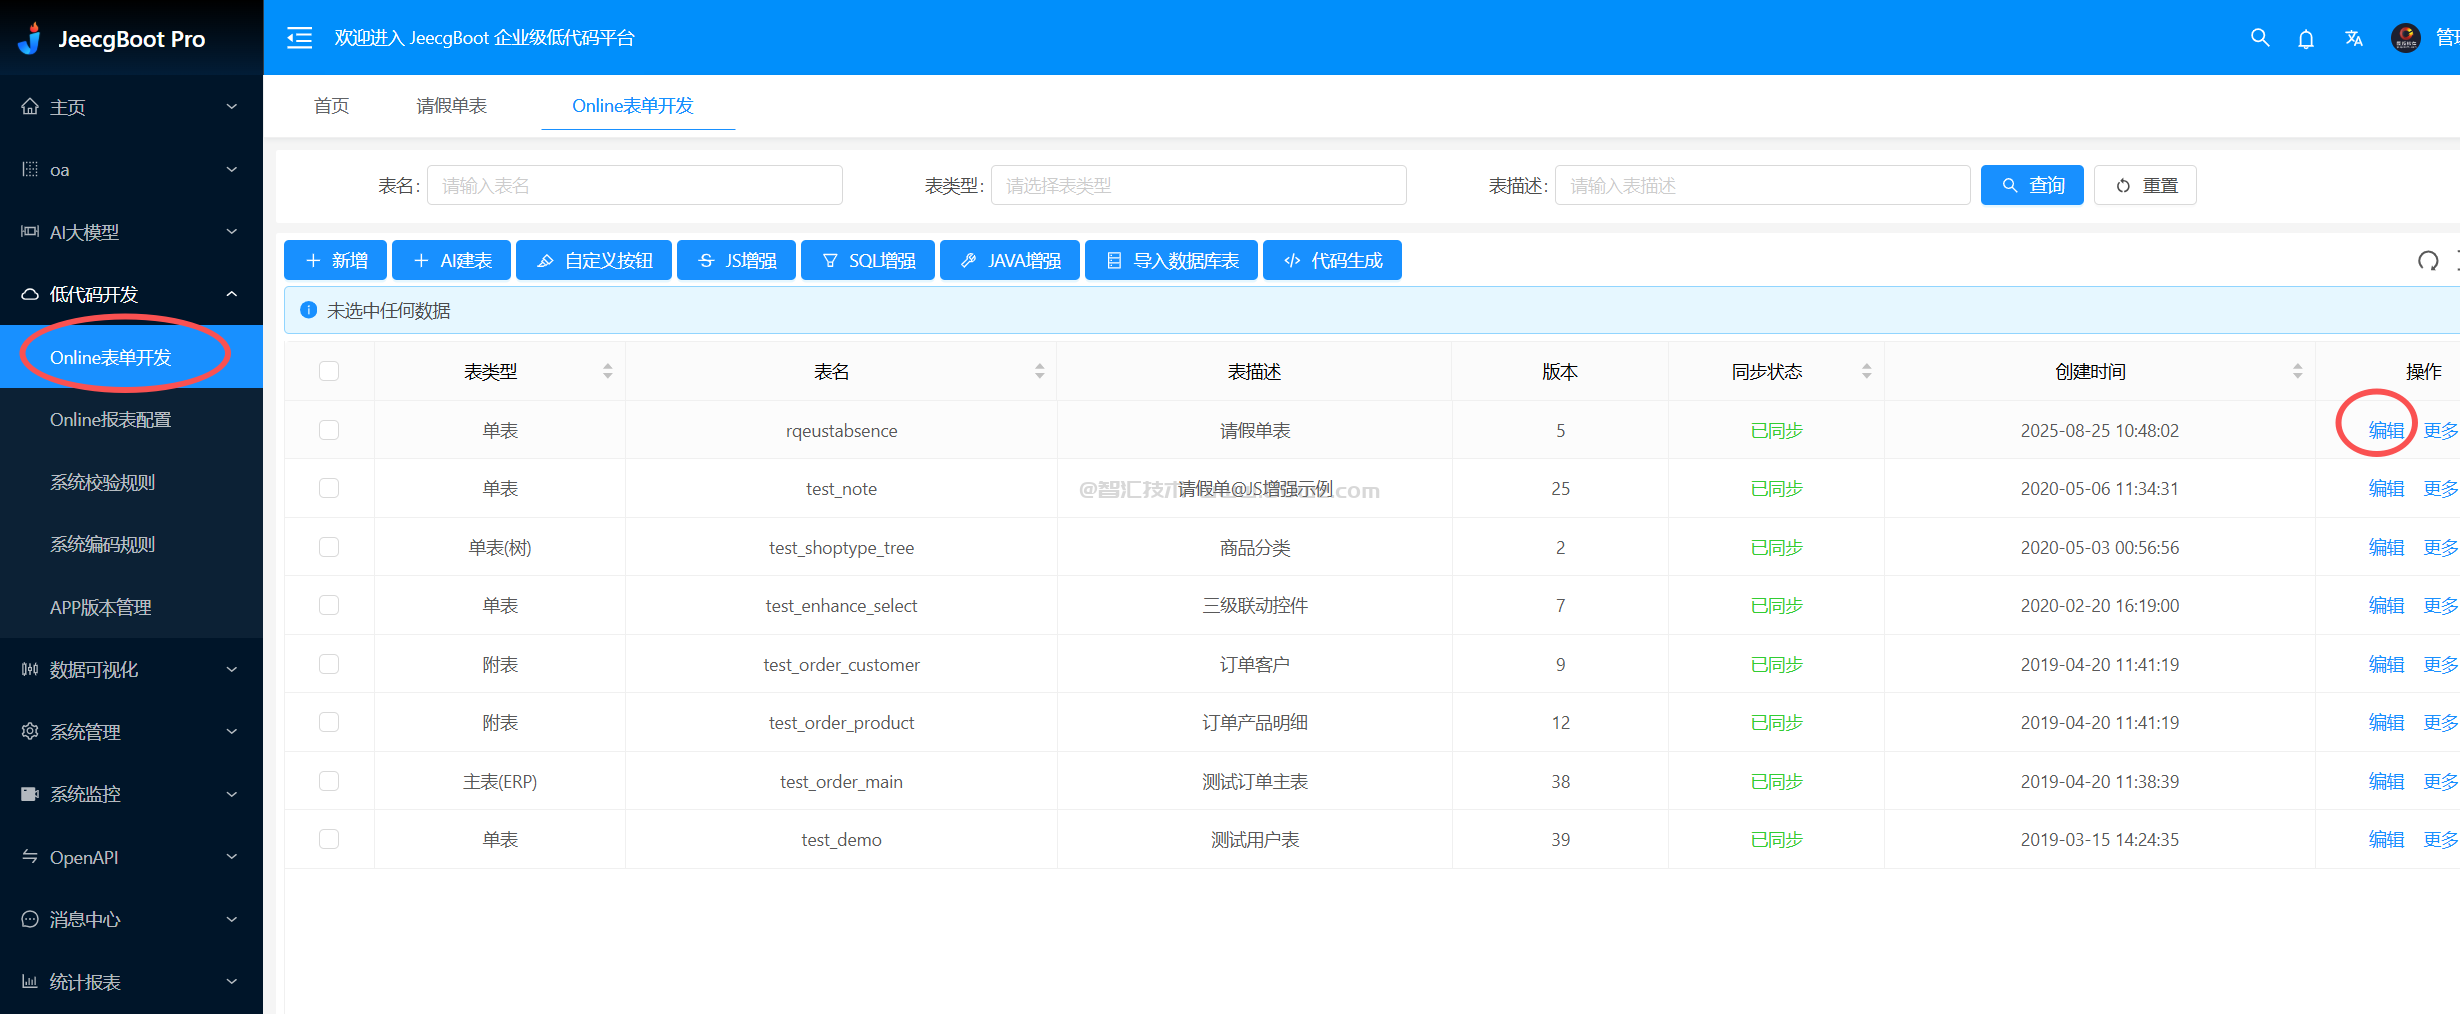Expand the AI大模型 menu chevron
This screenshot has height=1014, width=2460.
pos(232,231)
